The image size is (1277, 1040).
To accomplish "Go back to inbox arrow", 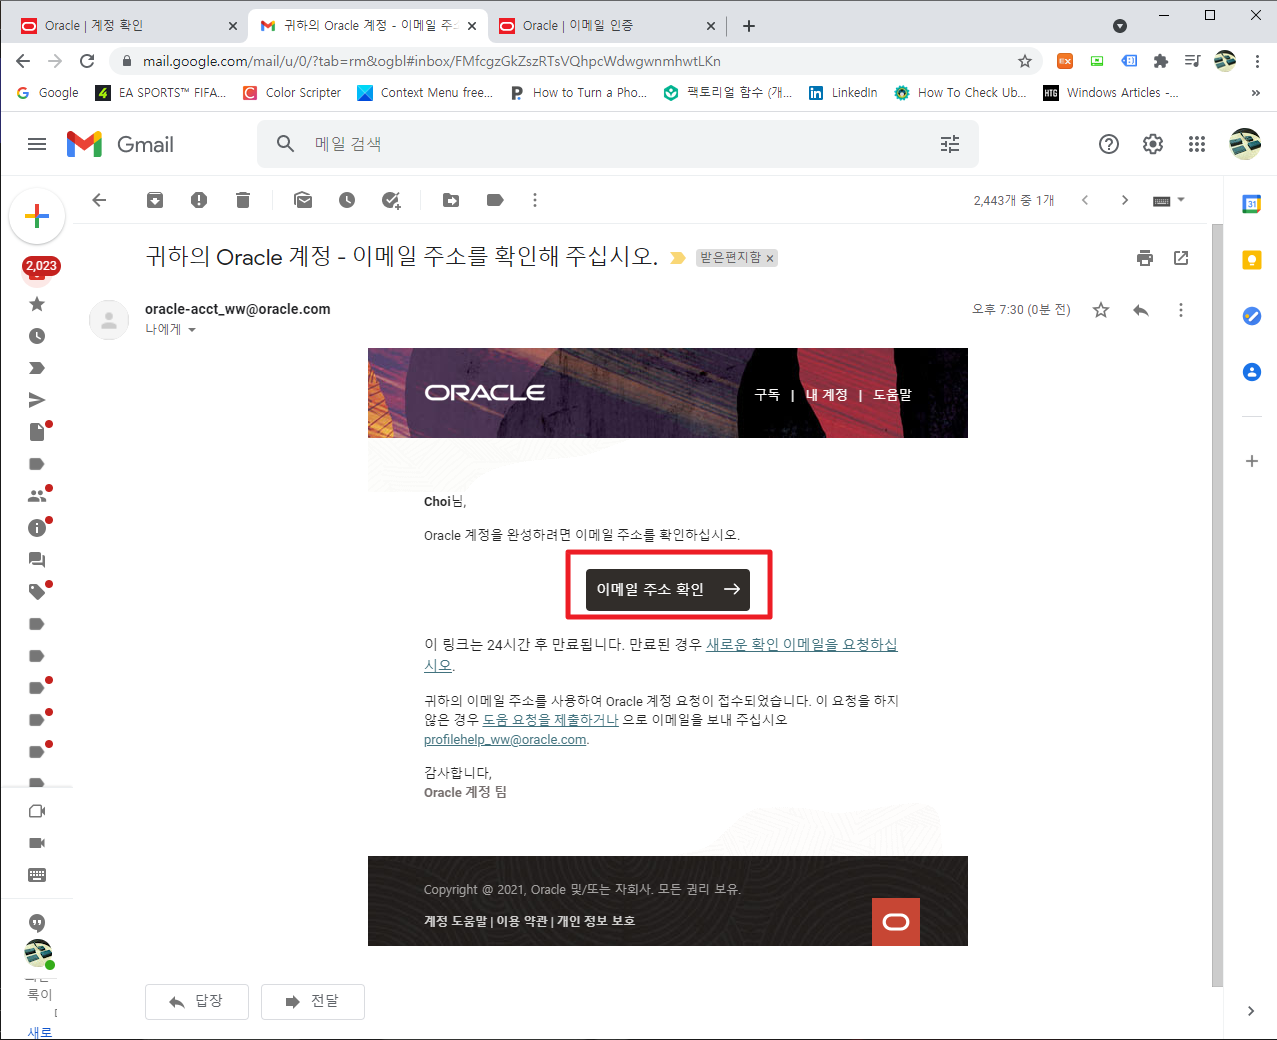I will [99, 200].
